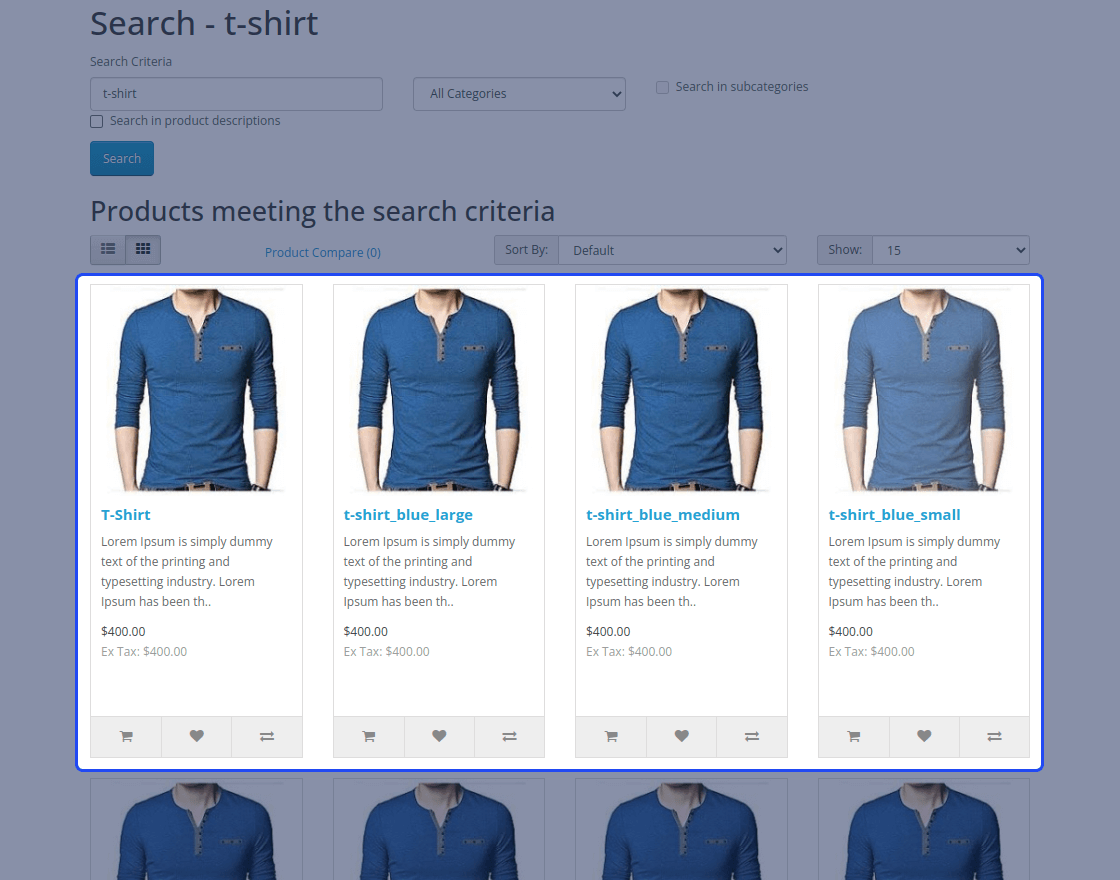The height and width of the screenshot is (880, 1120).
Task: Click the t-shirt_blue_medium product image
Action: [x=681, y=389]
